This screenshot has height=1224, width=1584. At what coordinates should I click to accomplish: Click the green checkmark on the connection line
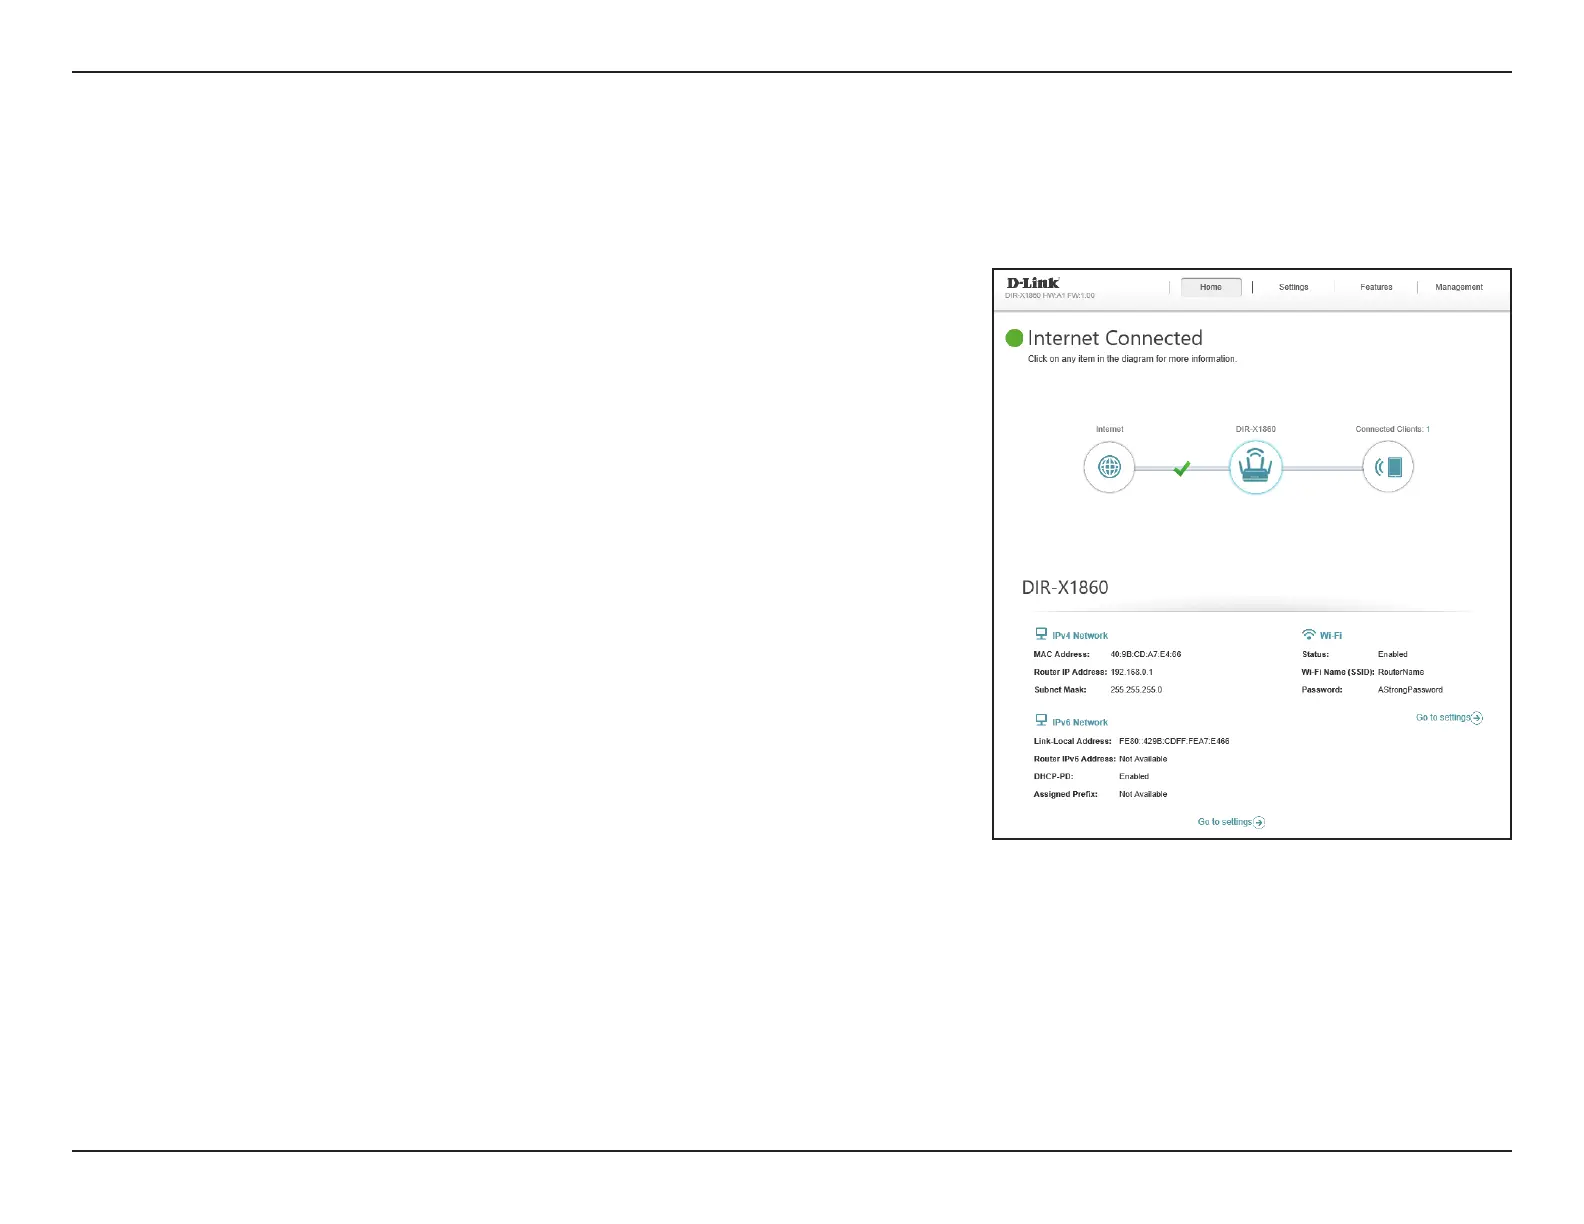point(1181,467)
